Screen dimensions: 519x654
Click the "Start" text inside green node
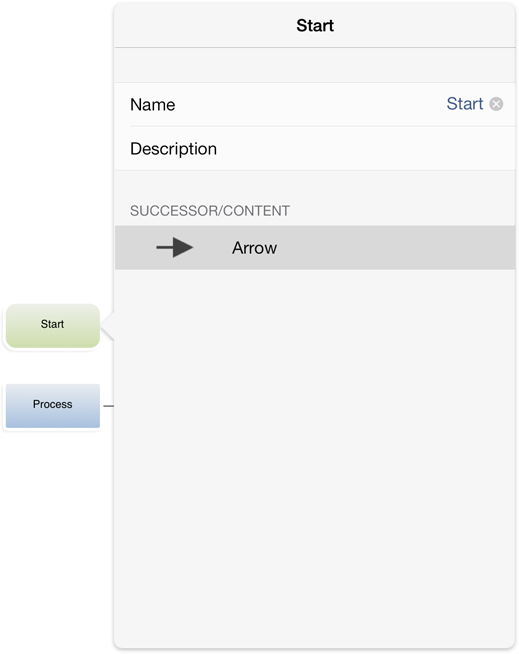coord(52,324)
